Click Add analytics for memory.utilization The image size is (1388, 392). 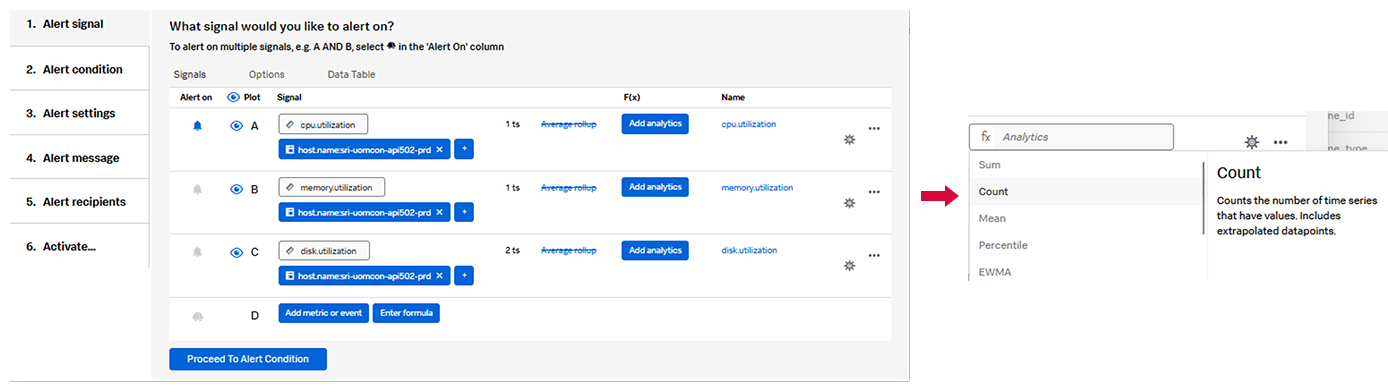click(x=655, y=186)
